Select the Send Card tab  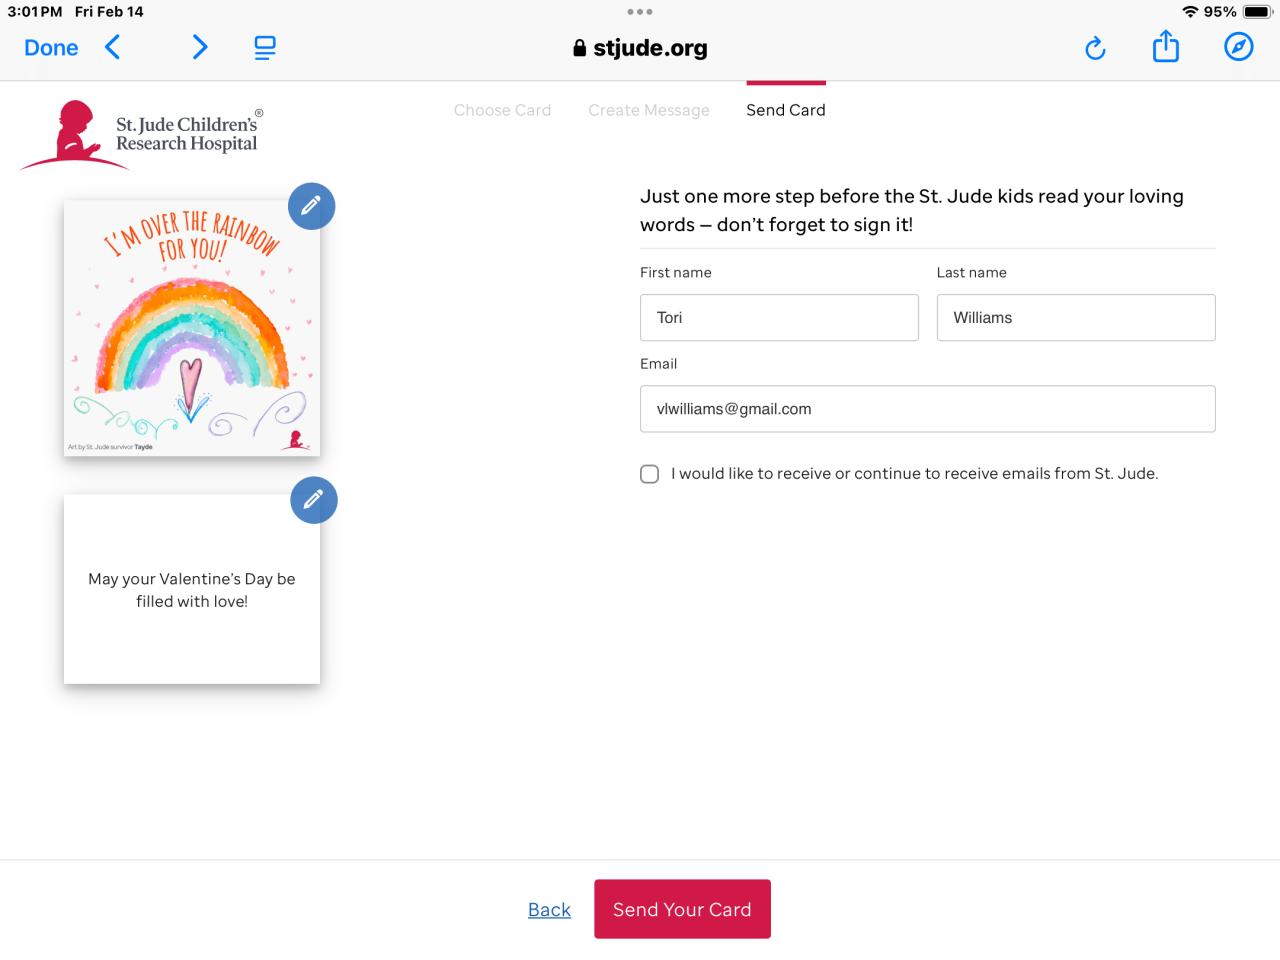[x=786, y=110]
